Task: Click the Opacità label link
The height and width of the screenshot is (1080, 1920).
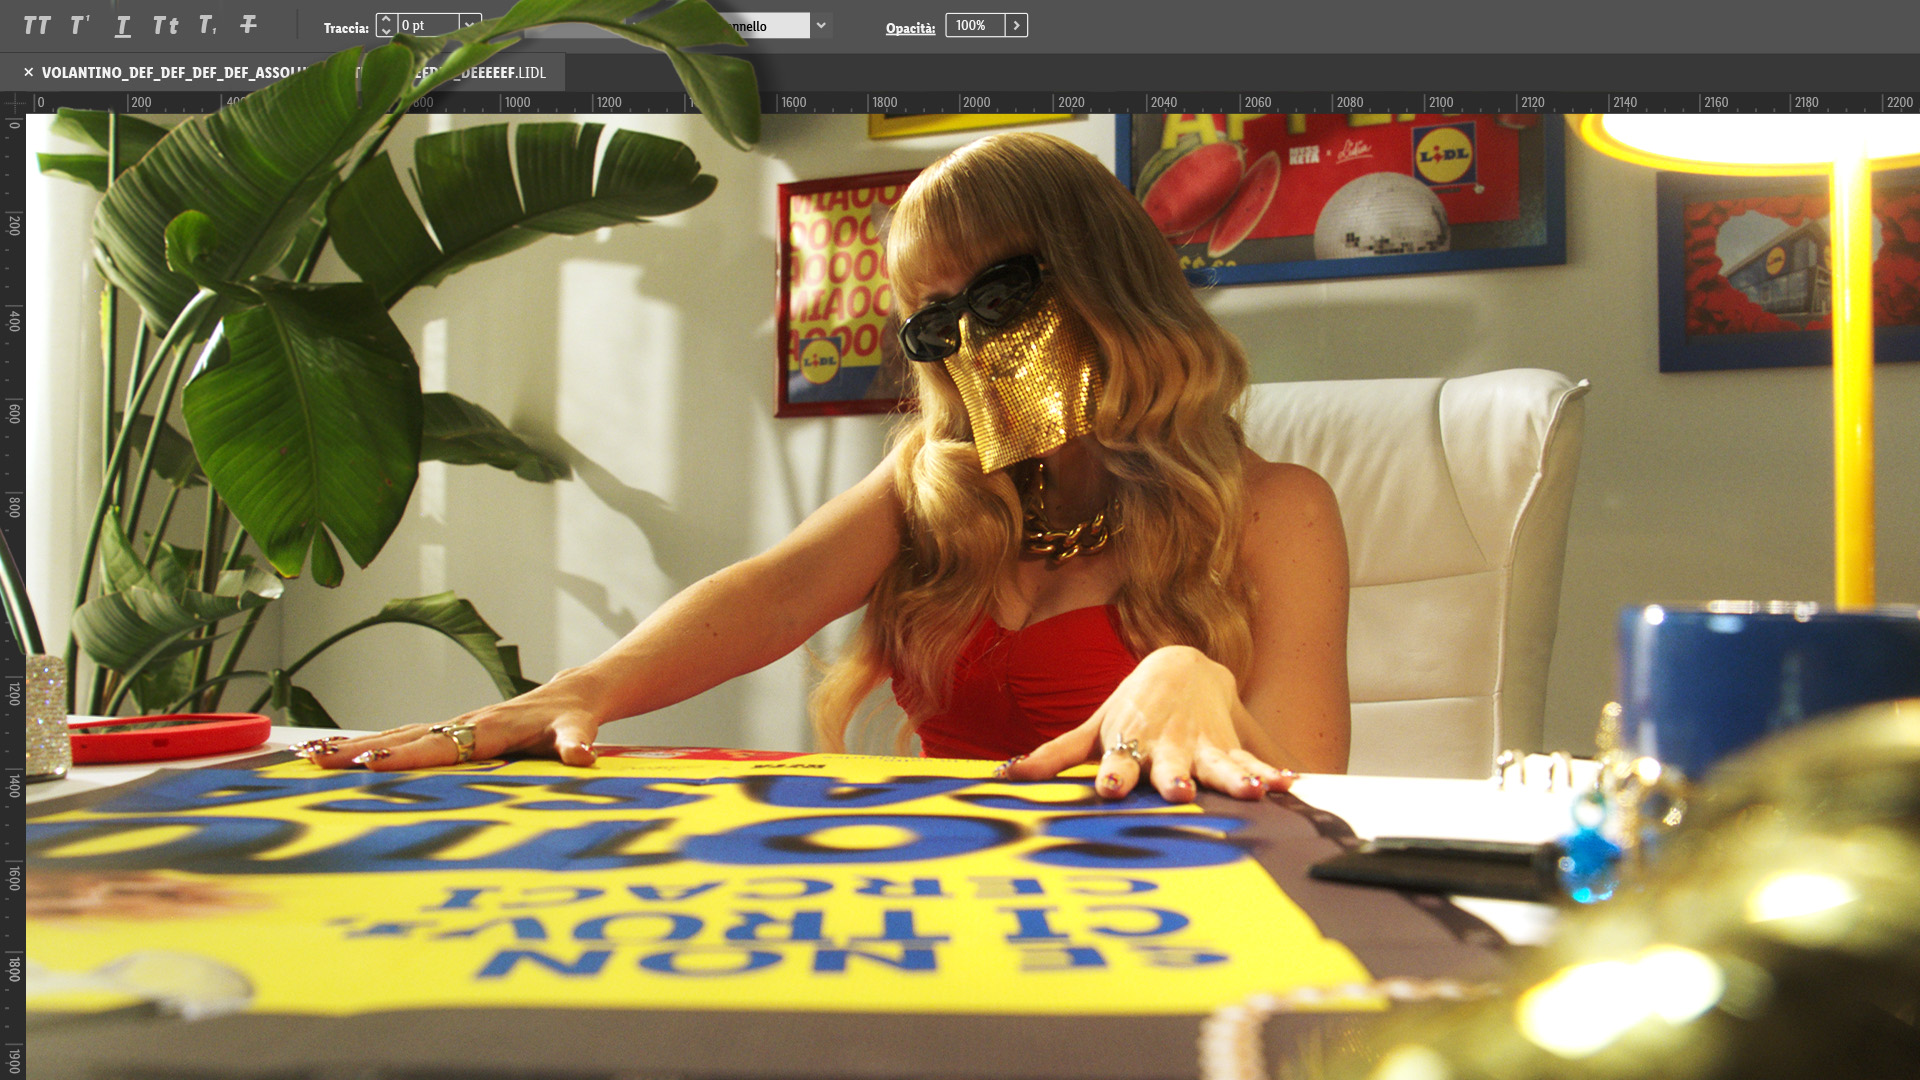Action: pos(910,28)
